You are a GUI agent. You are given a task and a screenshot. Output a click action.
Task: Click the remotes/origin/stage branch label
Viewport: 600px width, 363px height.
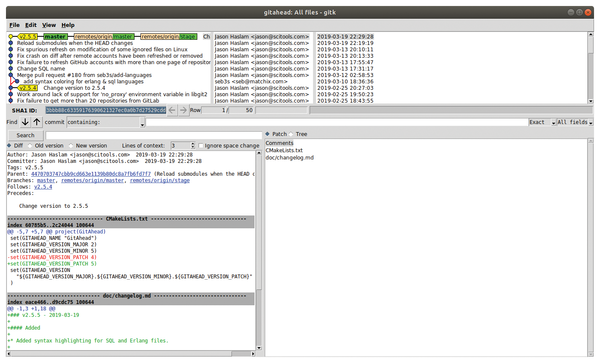[x=169, y=37]
